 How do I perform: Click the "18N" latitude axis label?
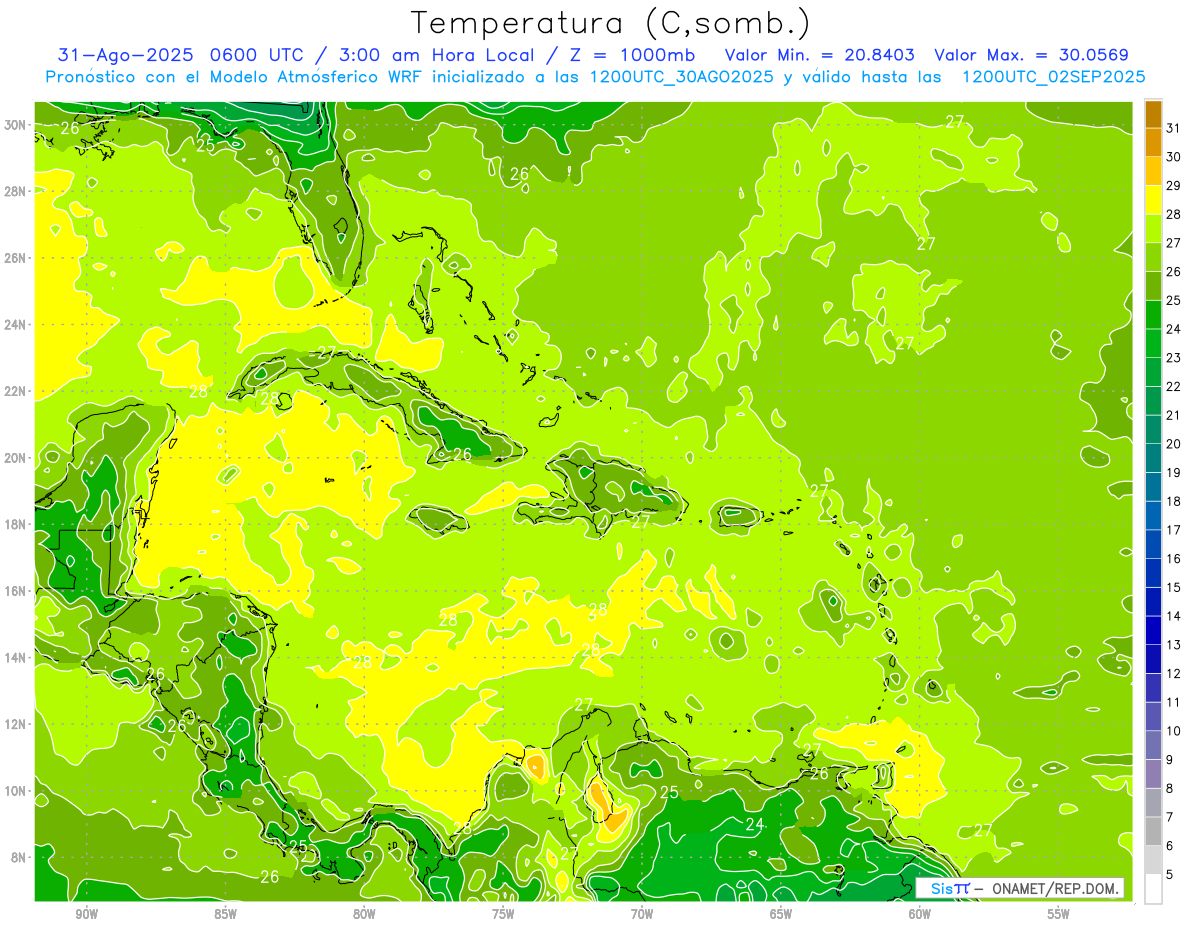[16, 524]
